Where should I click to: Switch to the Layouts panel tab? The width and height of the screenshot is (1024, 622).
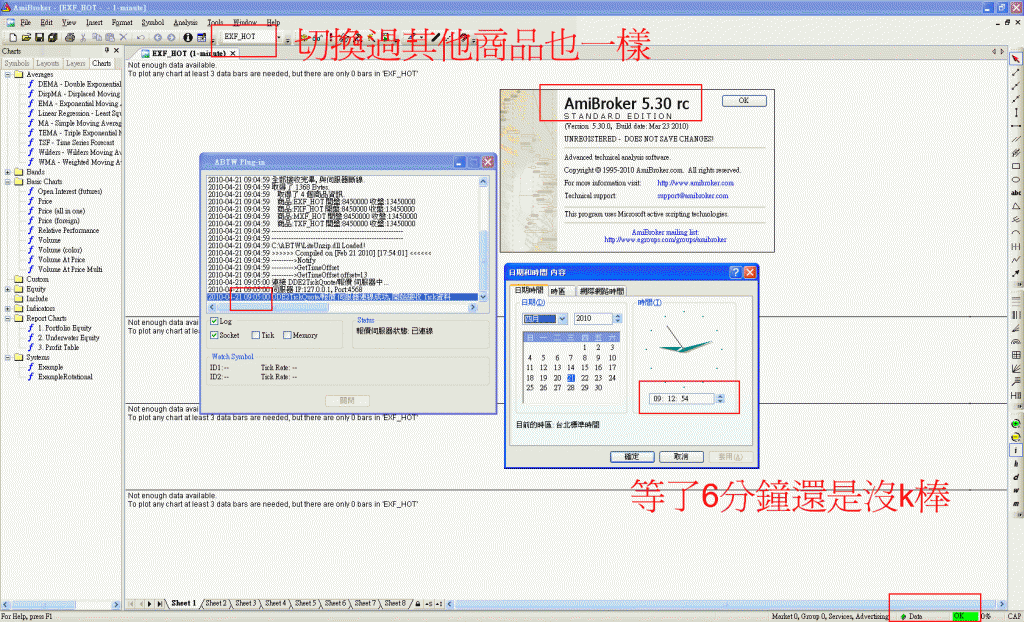coord(48,63)
